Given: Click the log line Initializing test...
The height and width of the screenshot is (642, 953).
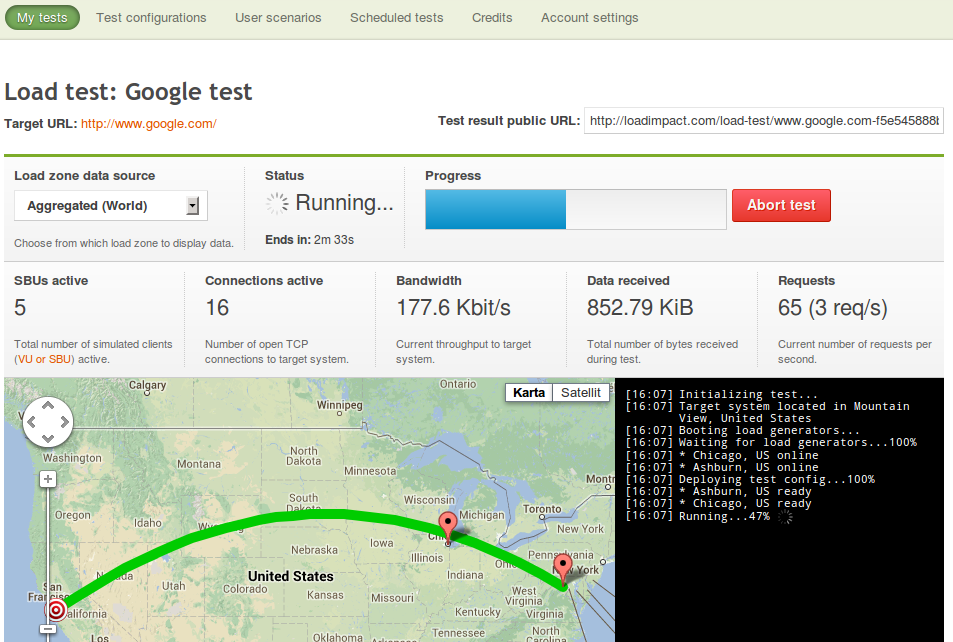Looking at the screenshot, I should (721, 394).
